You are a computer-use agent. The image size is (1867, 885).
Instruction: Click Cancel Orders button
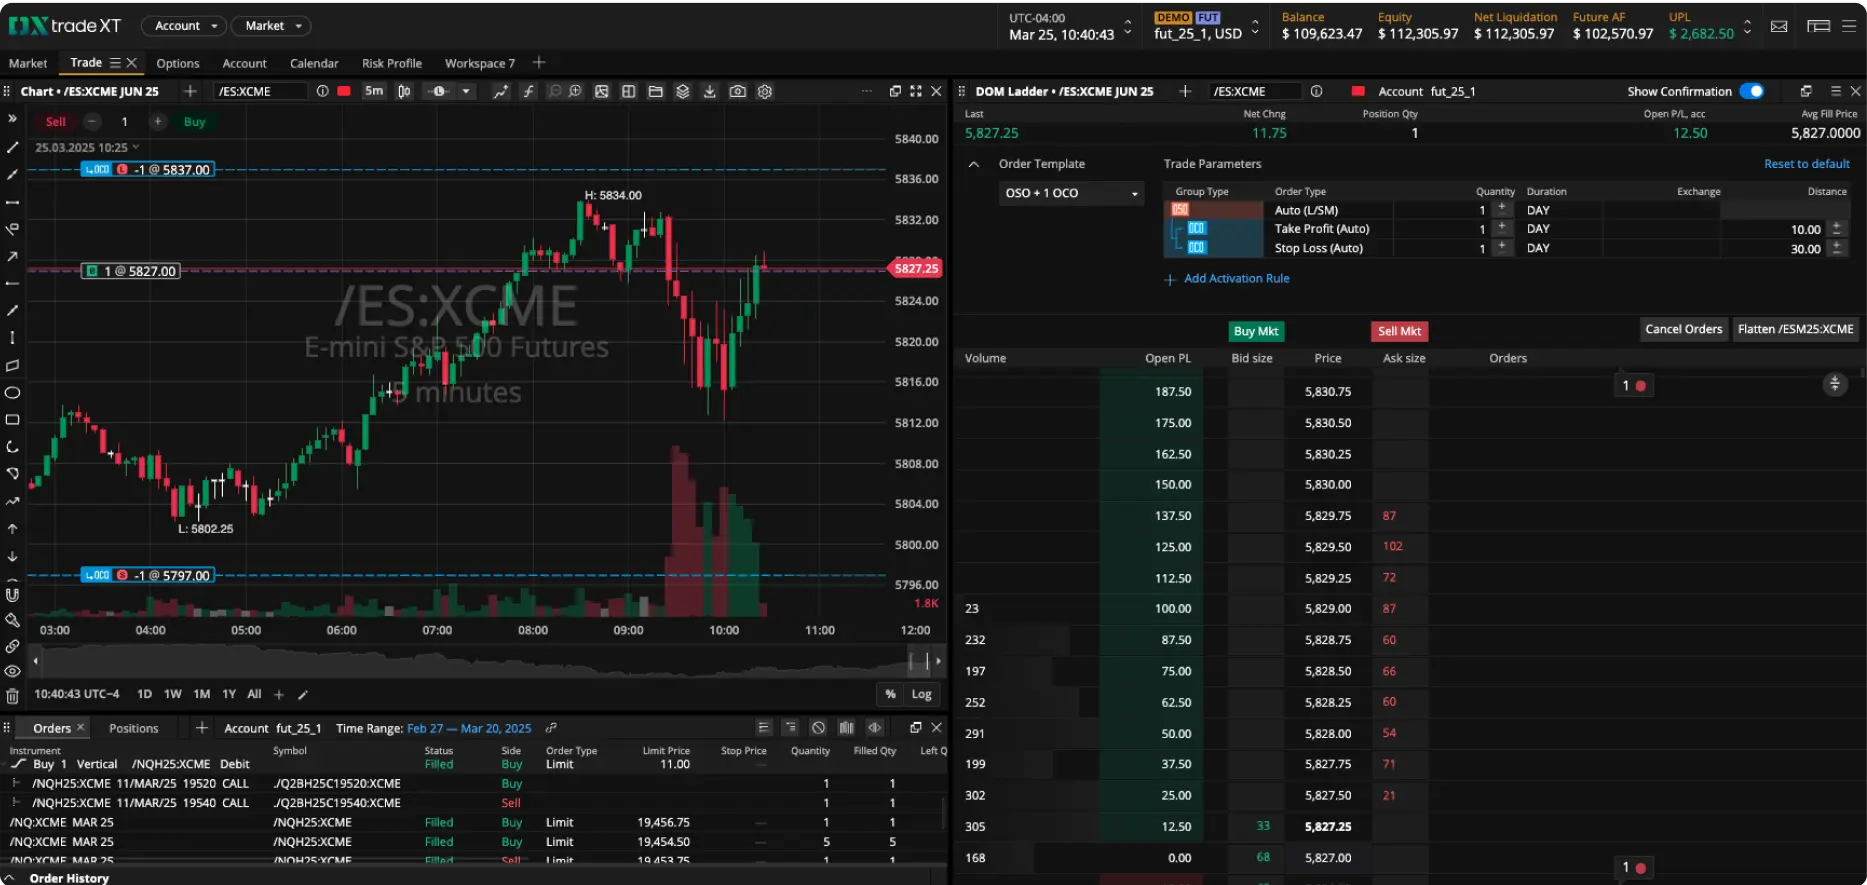(1684, 329)
